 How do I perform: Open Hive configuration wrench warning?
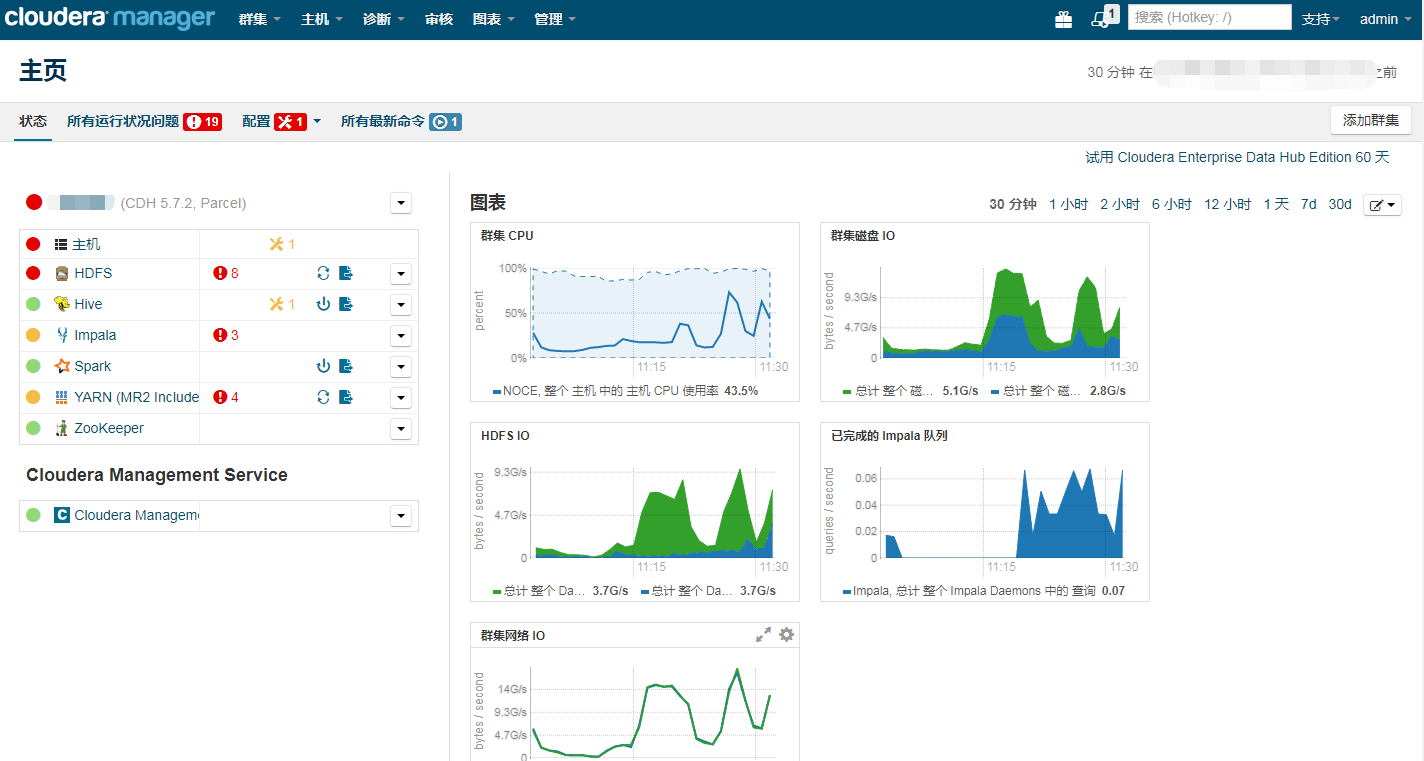282,304
